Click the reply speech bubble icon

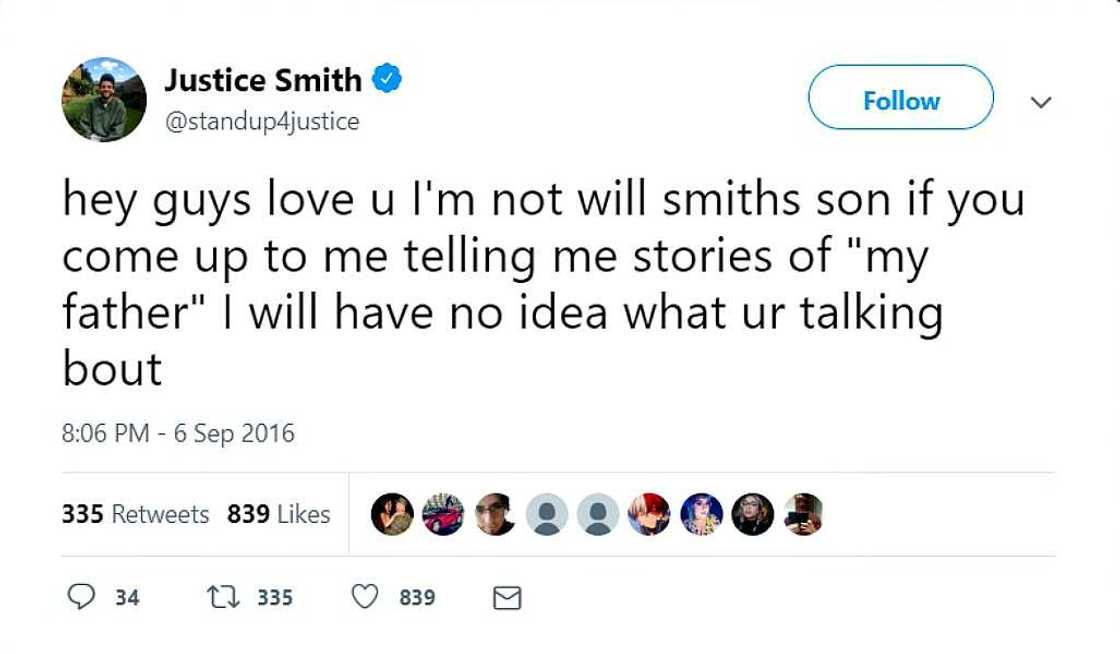point(79,597)
